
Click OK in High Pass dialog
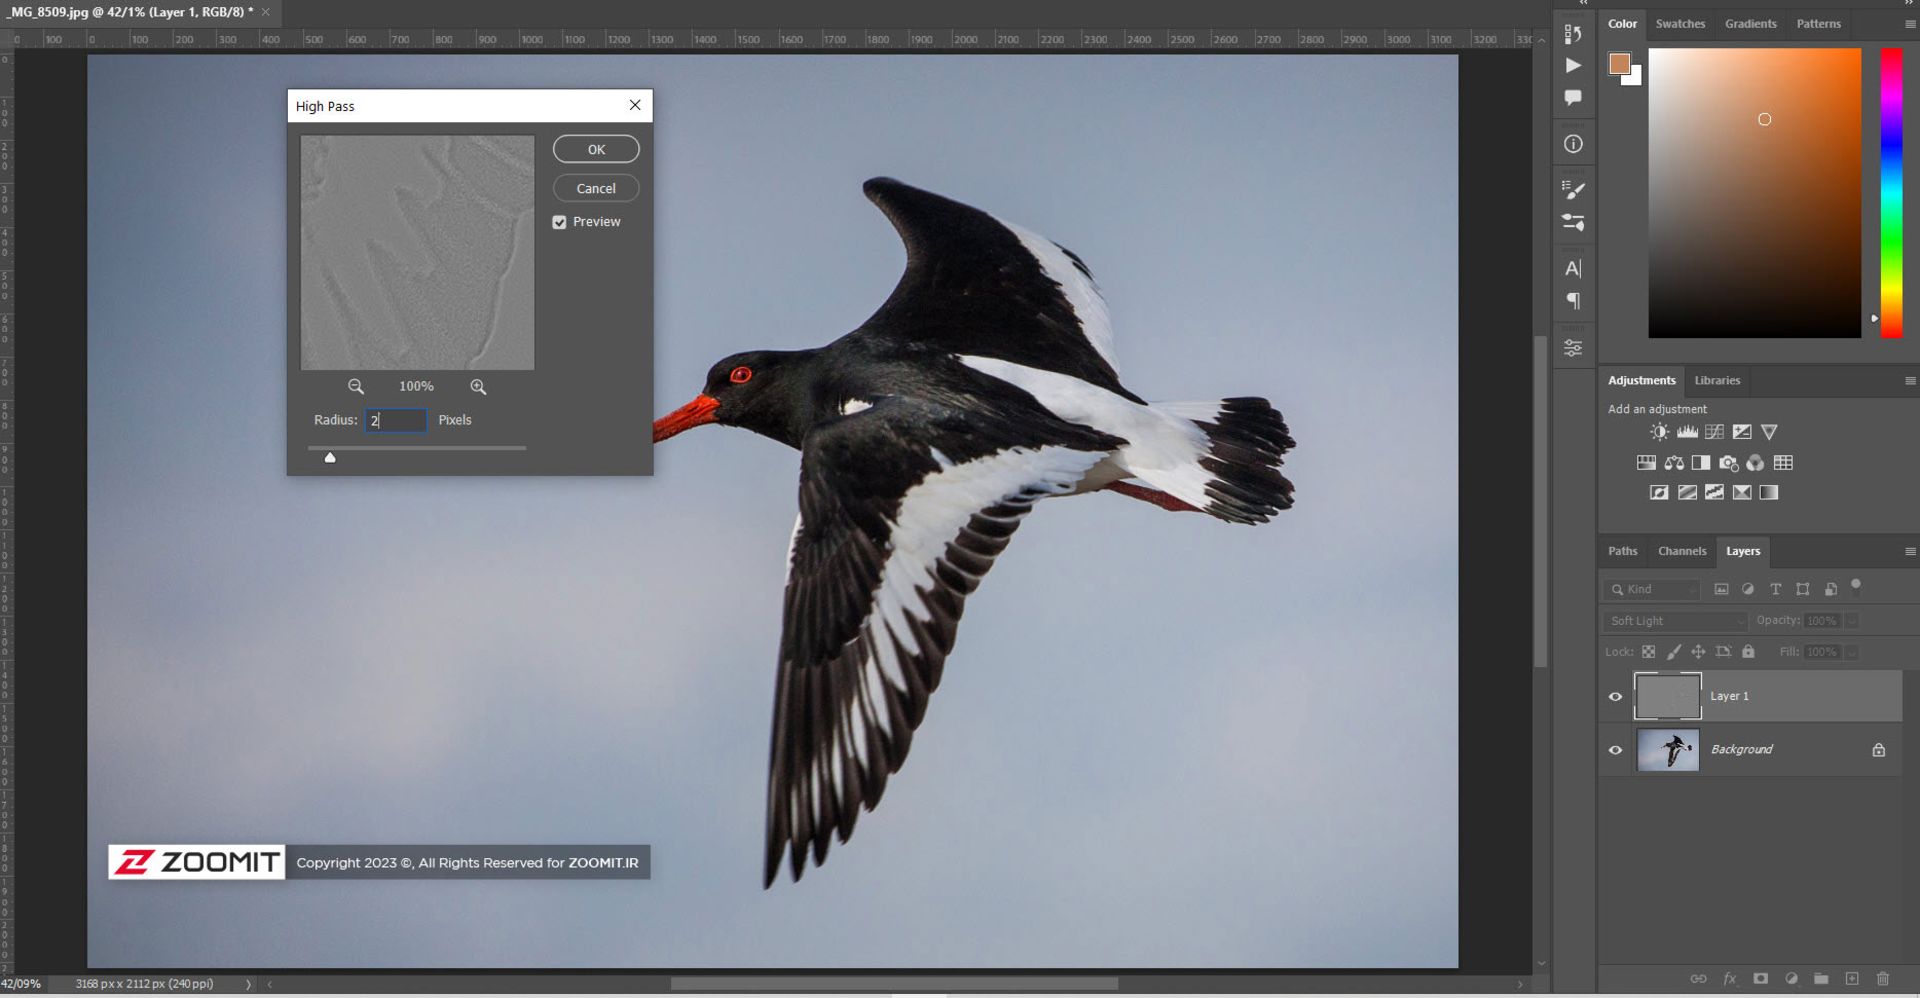(596, 149)
